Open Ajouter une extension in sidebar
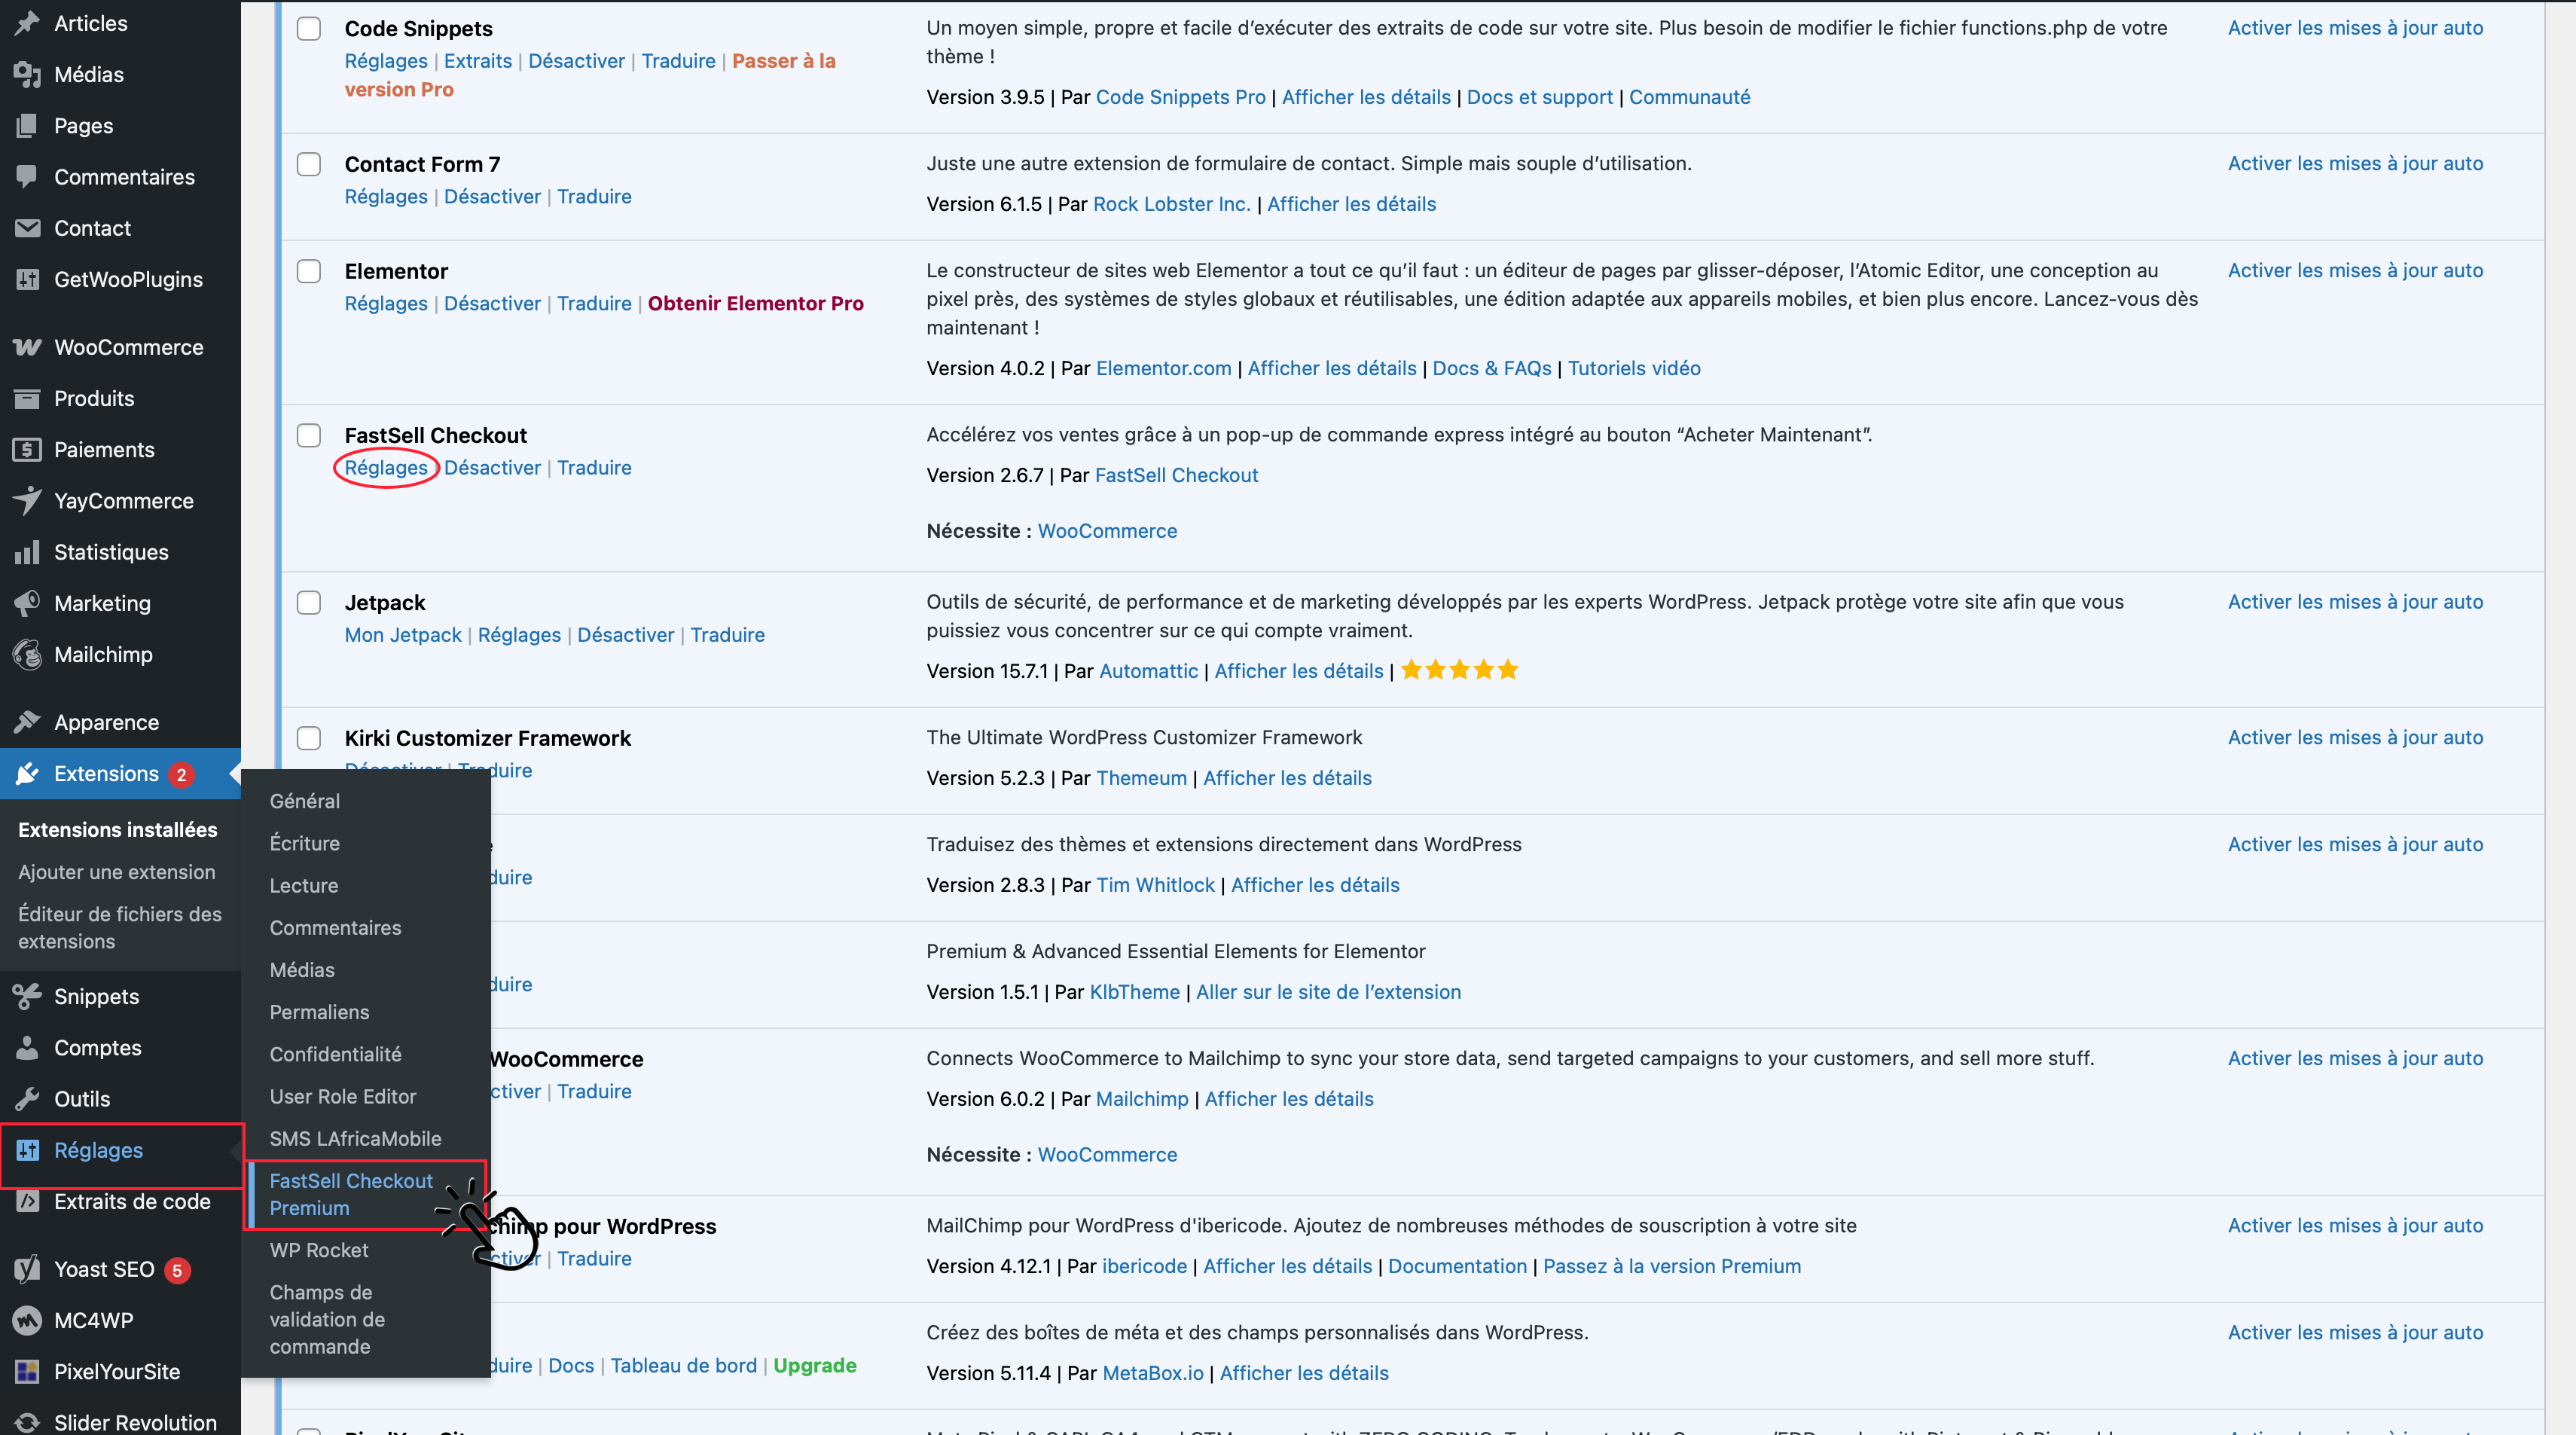This screenshot has width=2576, height=1435. point(116,872)
